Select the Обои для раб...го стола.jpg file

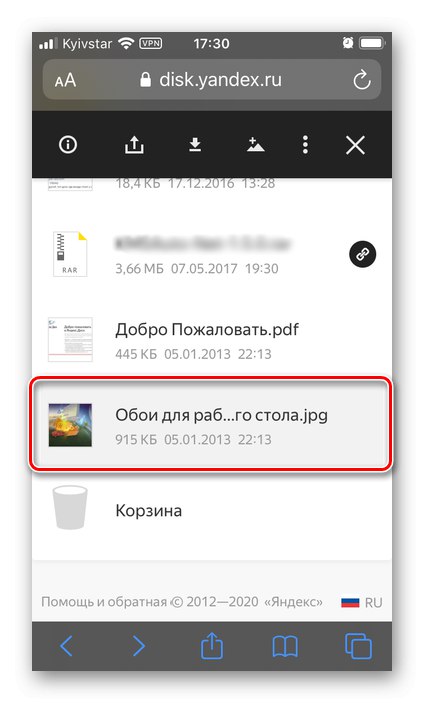click(212, 424)
